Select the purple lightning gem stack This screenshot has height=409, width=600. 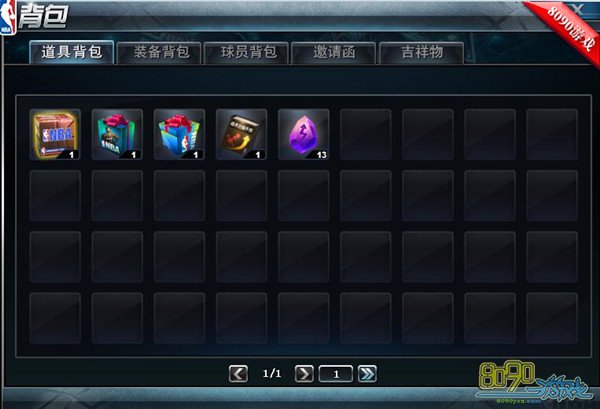[303, 134]
